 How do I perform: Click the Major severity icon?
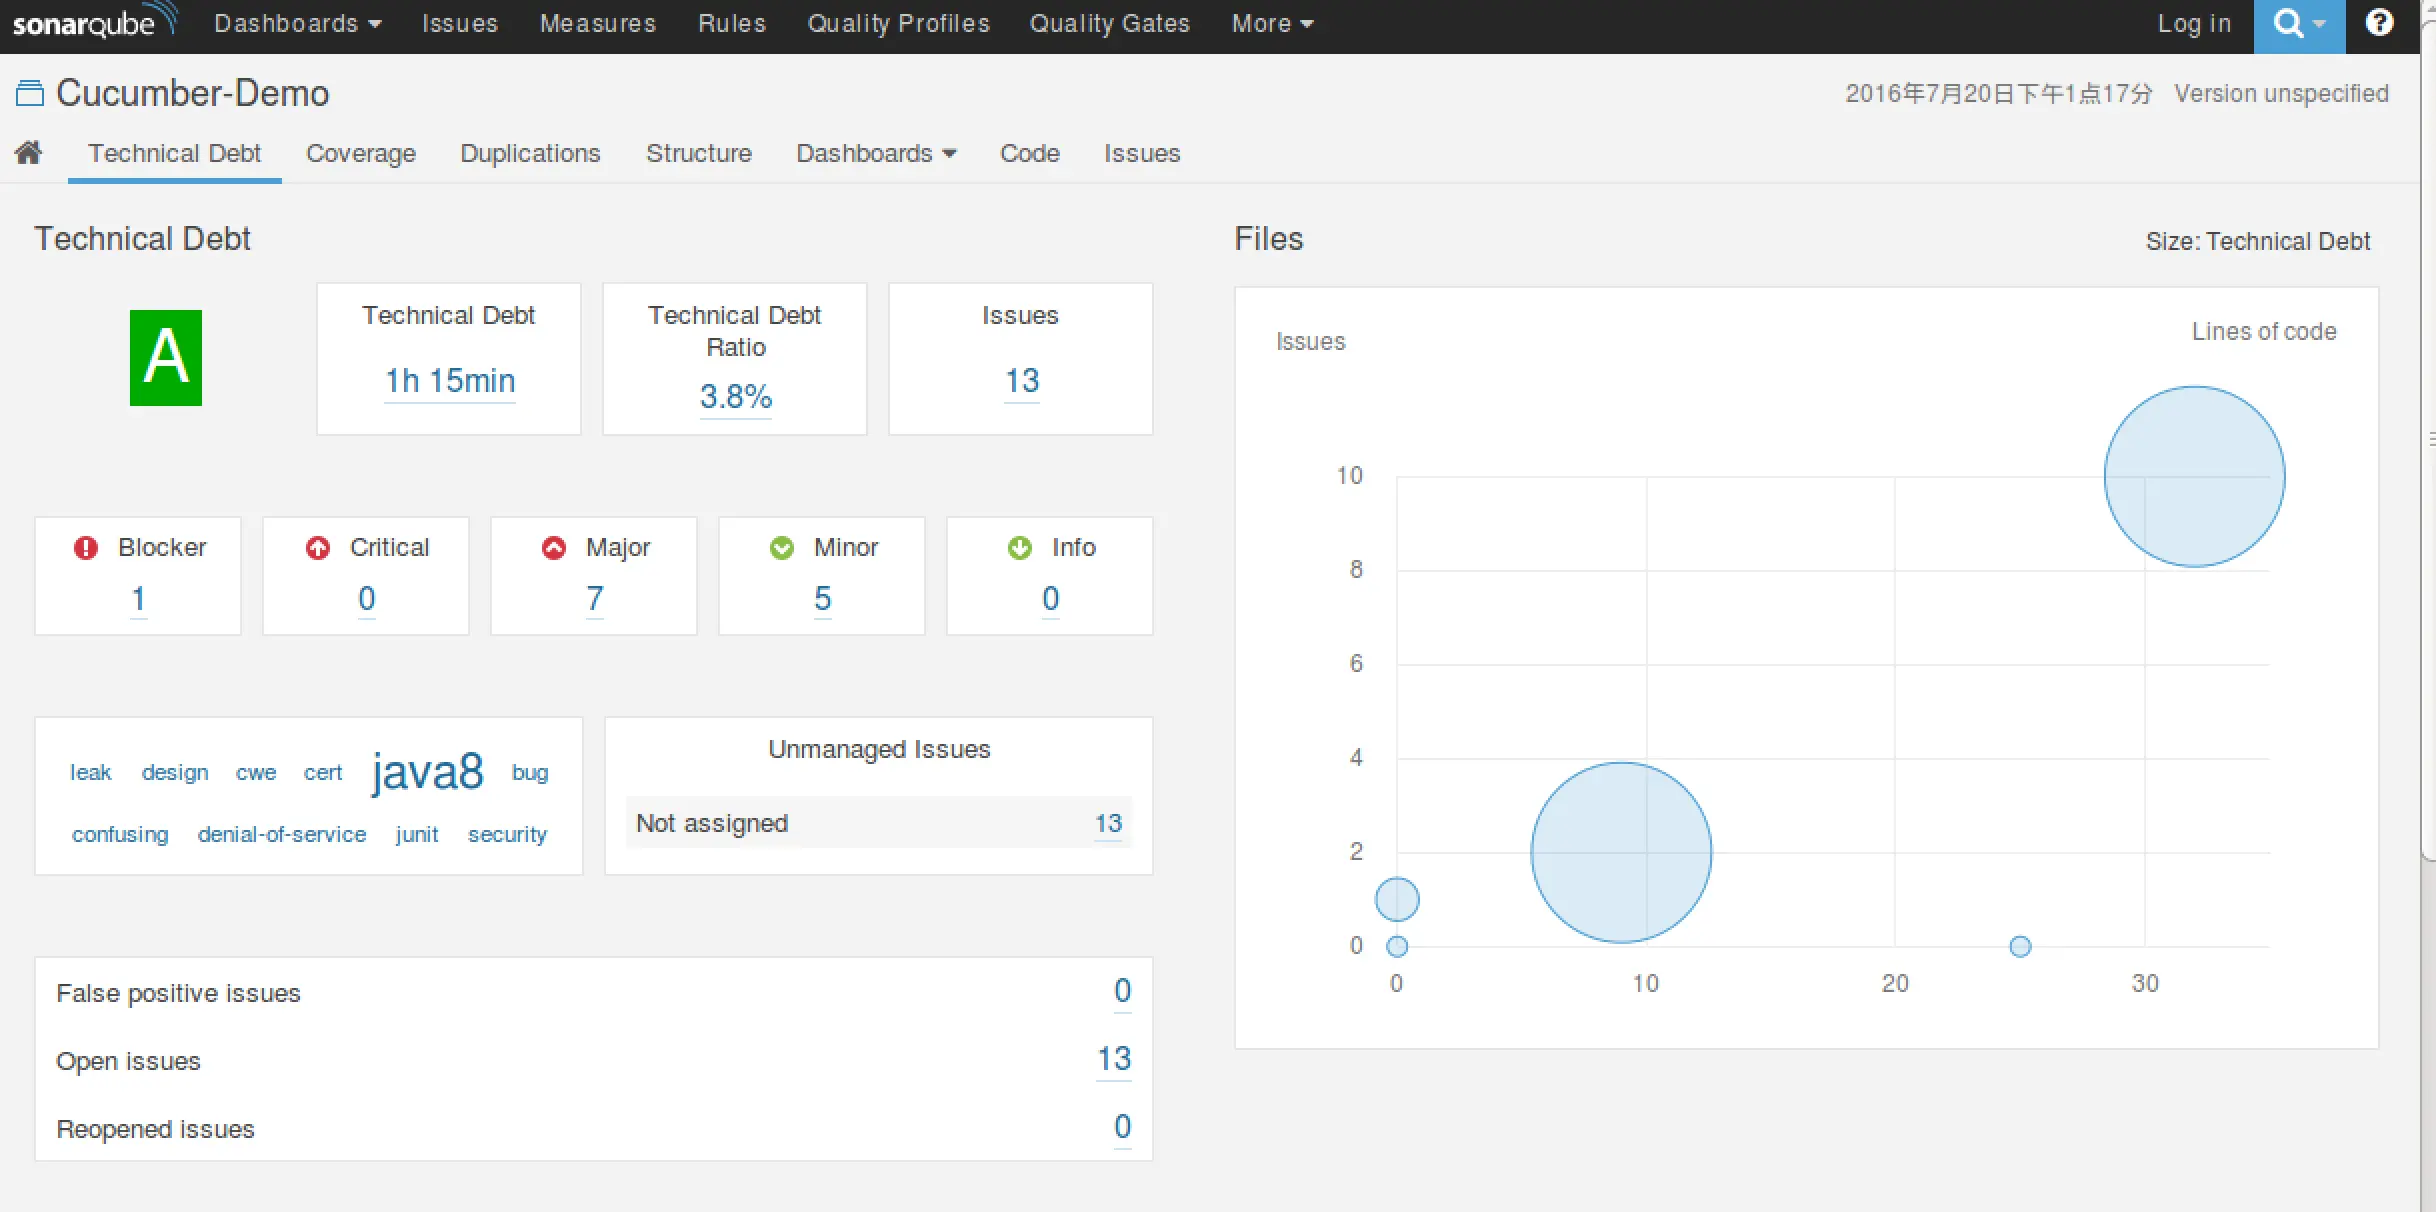tap(554, 547)
